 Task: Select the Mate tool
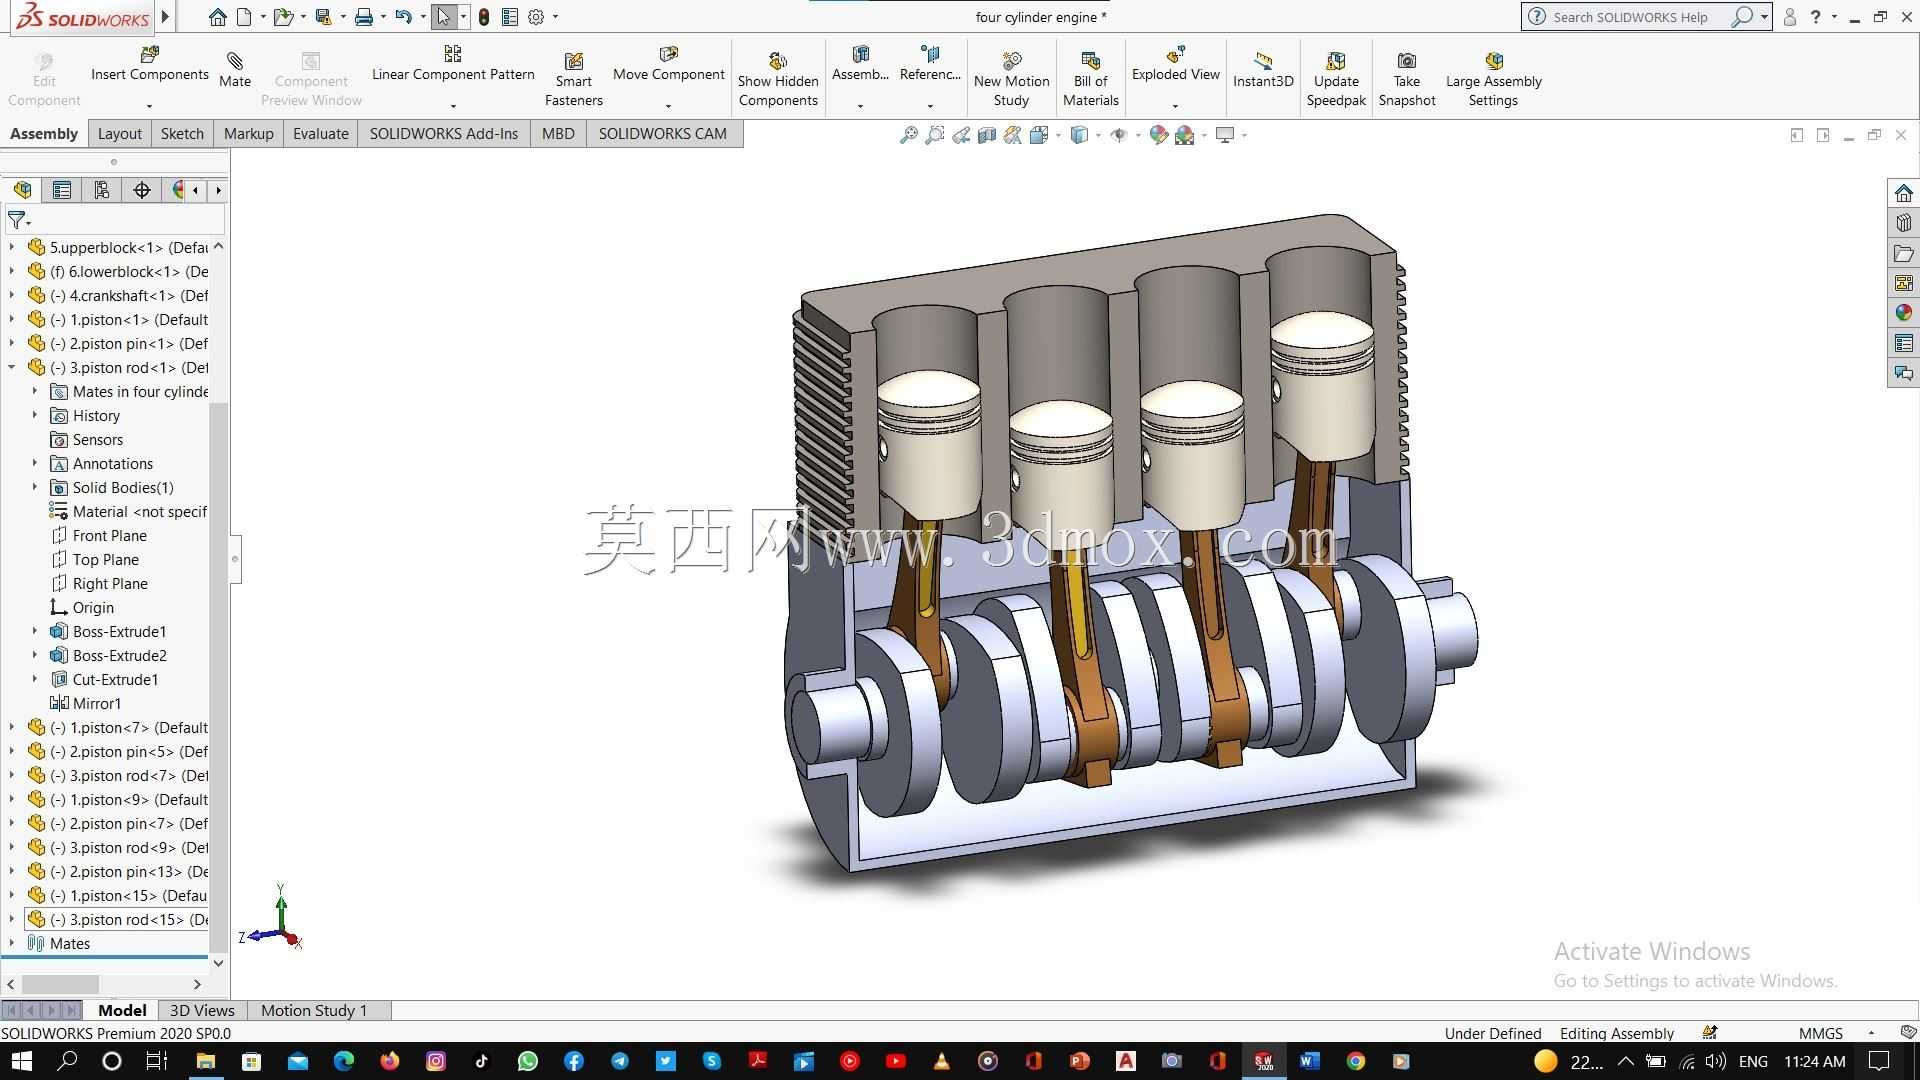tap(235, 70)
